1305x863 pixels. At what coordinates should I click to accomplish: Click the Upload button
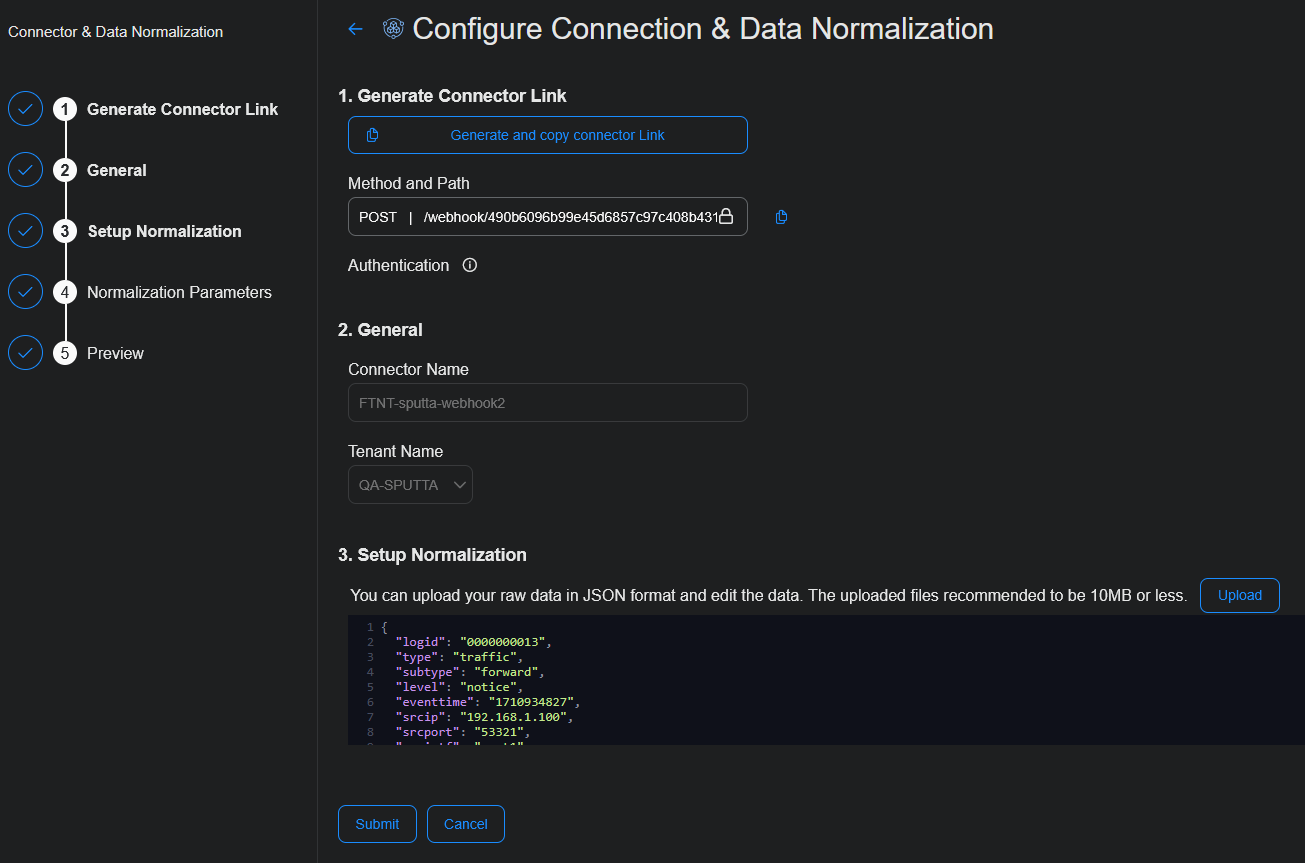click(x=1239, y=595)
